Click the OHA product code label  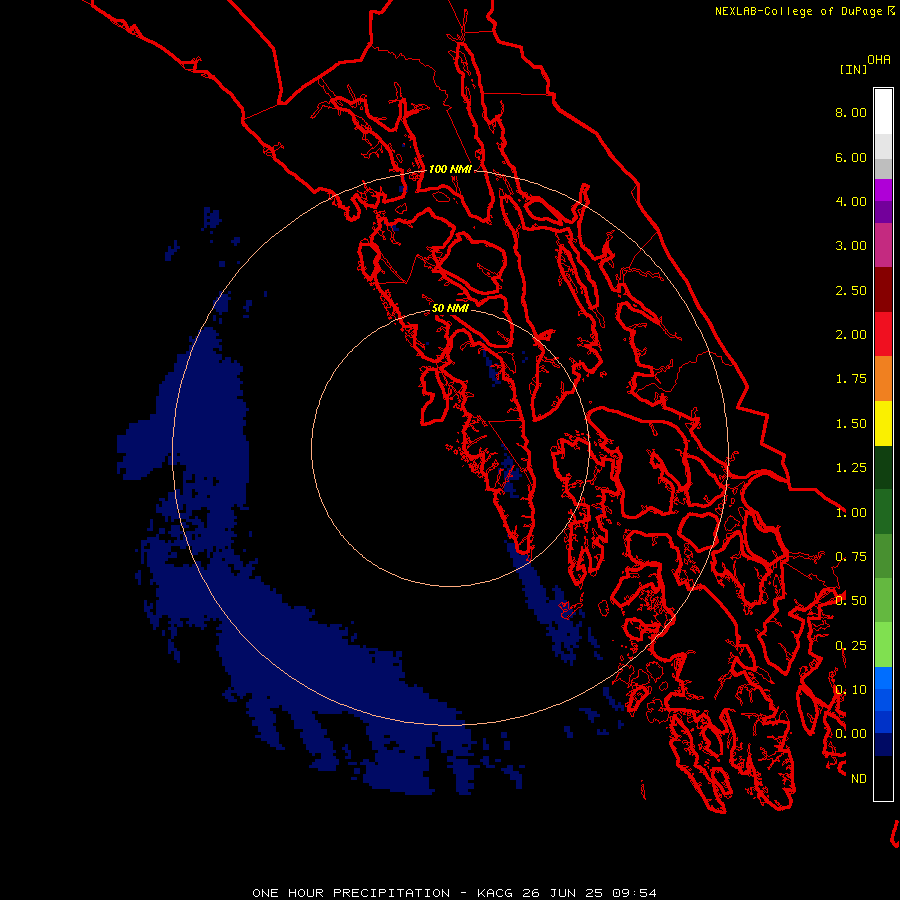pyautogui.click(x=879, y=60)
